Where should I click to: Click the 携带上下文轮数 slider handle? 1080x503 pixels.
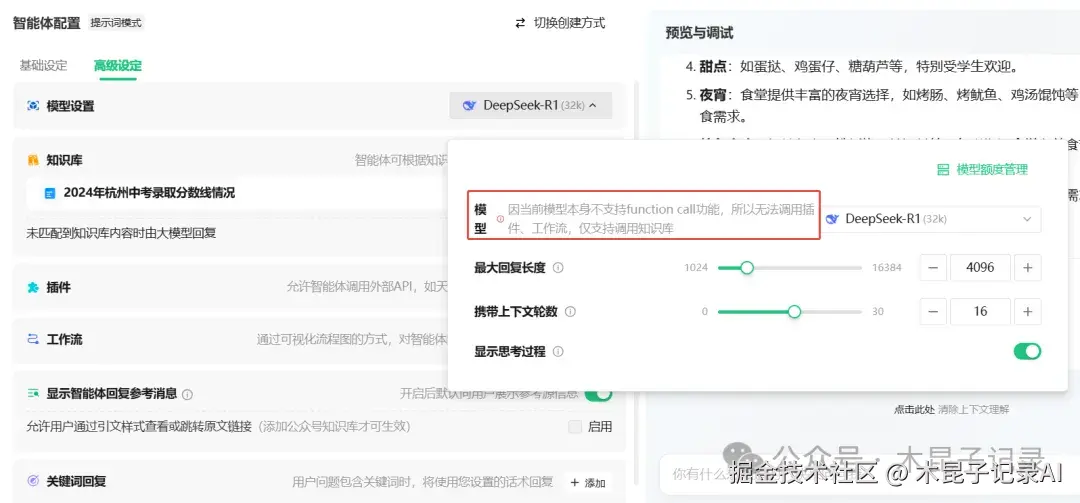[794, 311]
